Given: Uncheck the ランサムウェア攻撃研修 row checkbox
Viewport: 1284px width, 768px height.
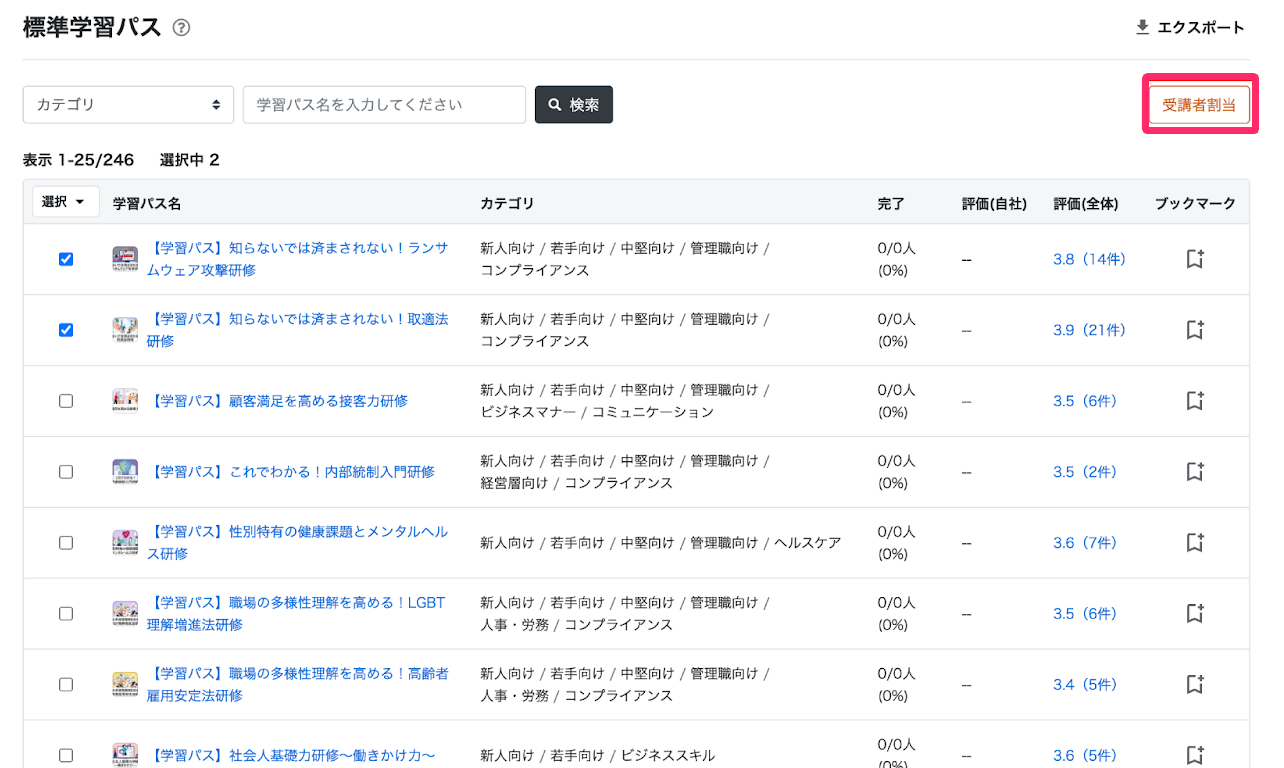Looking at the screenshot, I should pyautogui.click(x=66, y=259).
